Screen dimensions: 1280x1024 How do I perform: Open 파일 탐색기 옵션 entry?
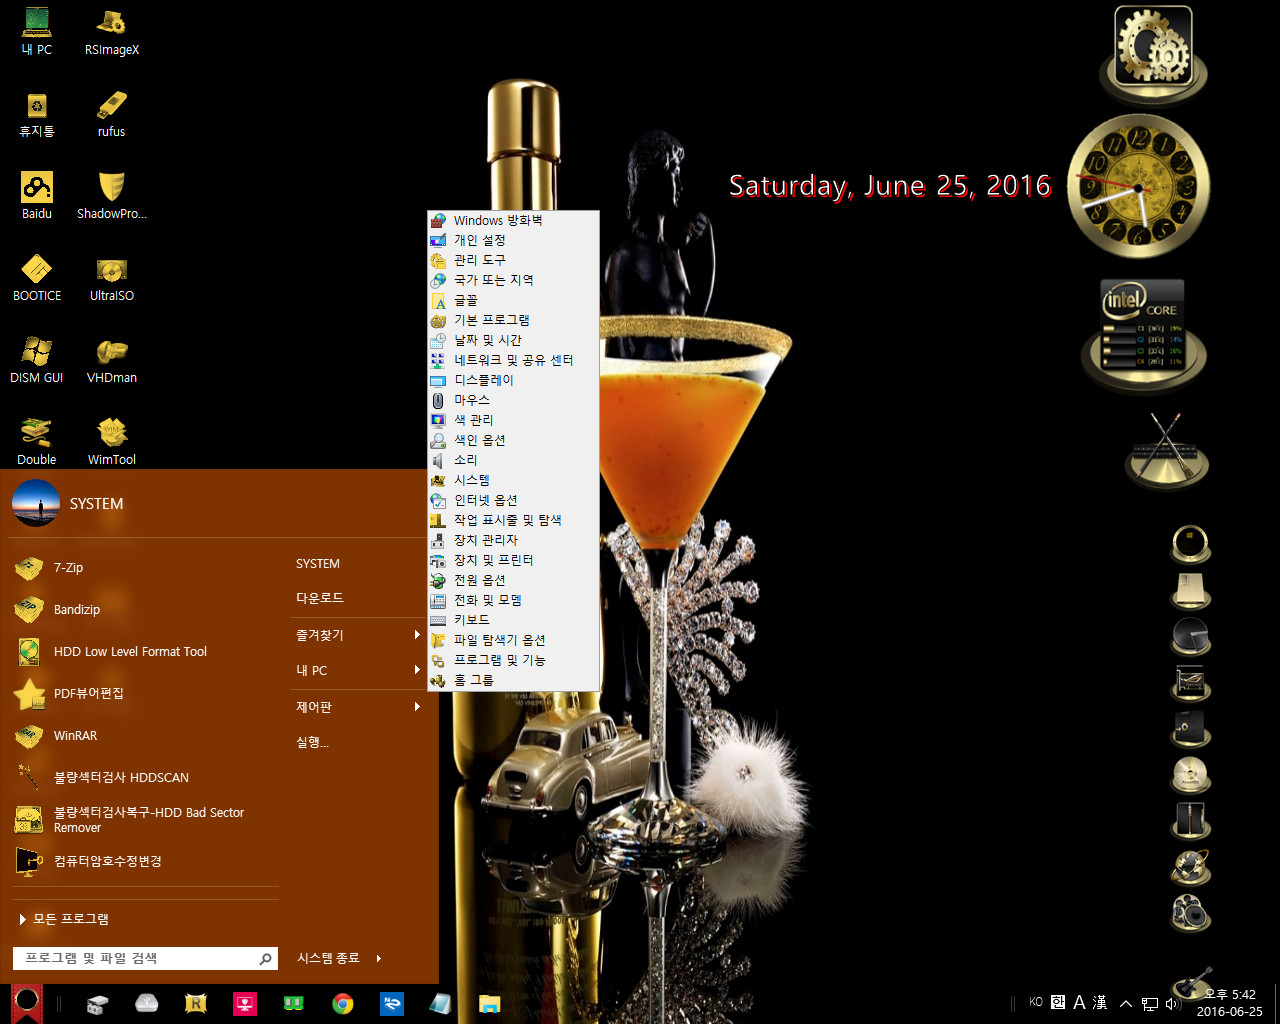coord(513,640)
